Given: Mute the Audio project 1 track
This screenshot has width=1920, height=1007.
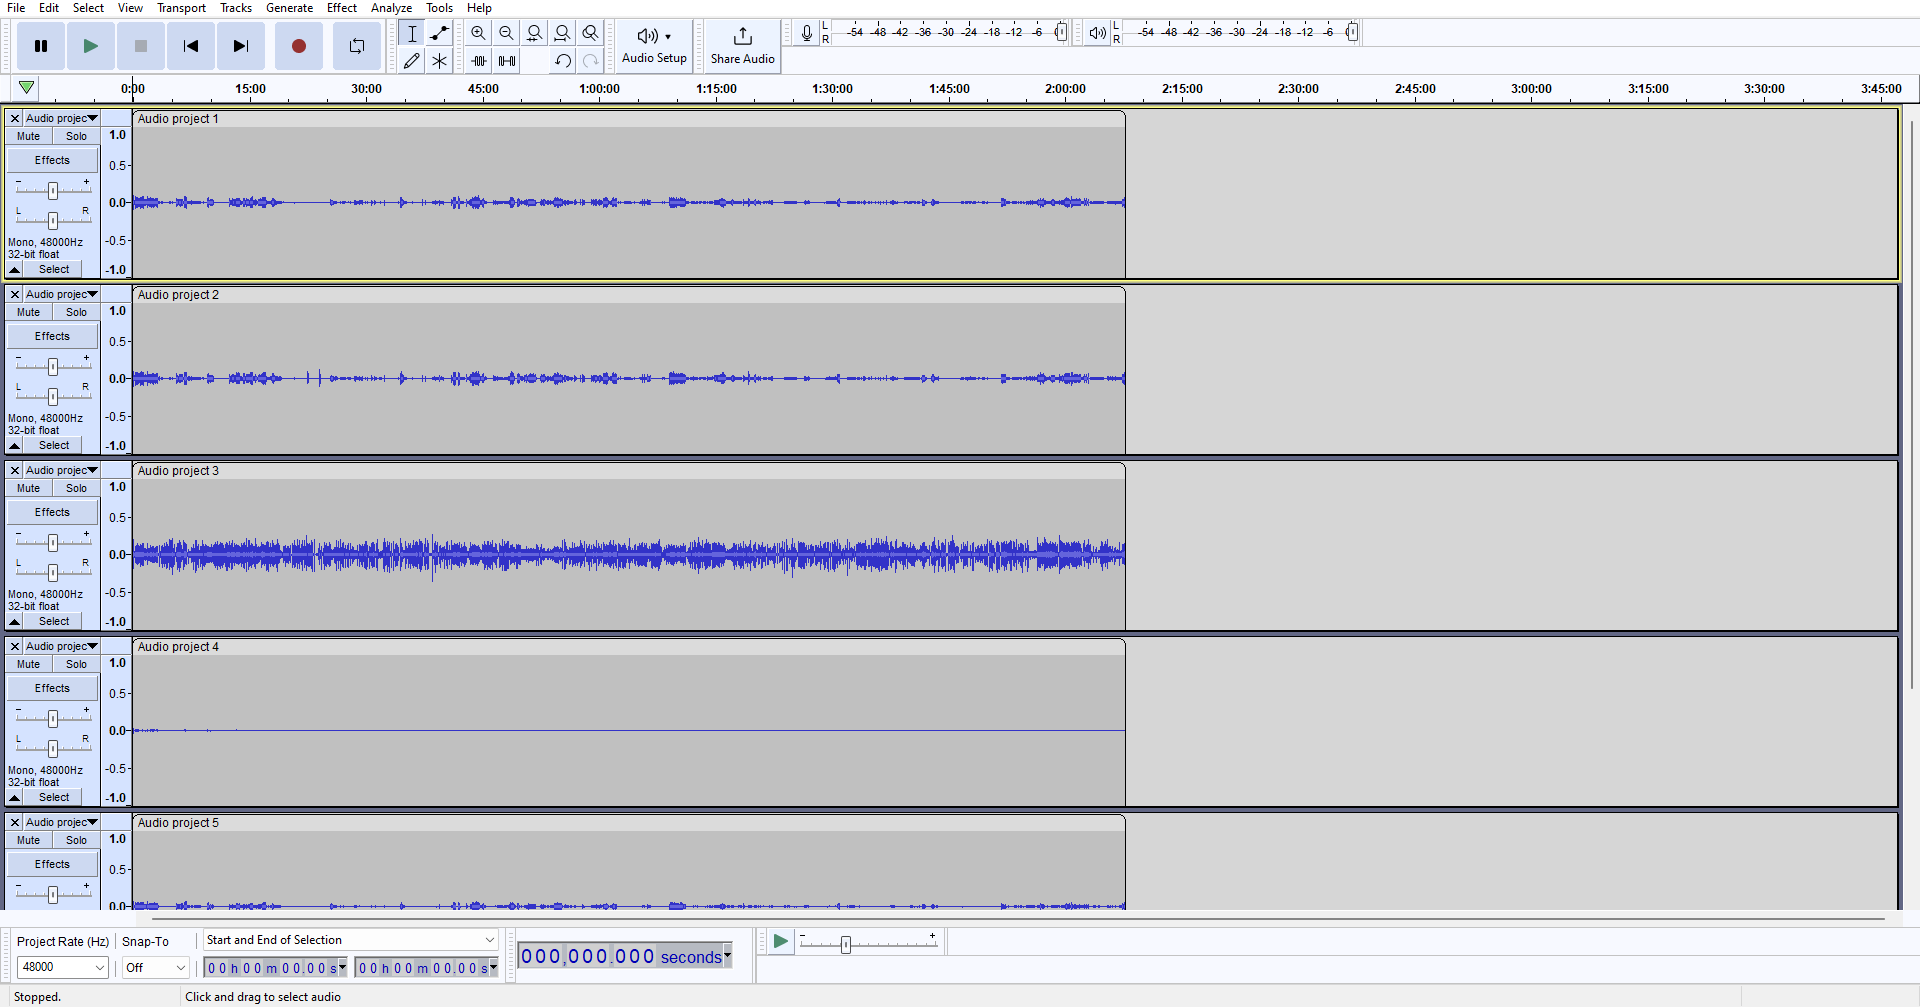Looking at the screenshot, I should pyautogui.click(x=29, y=136).
